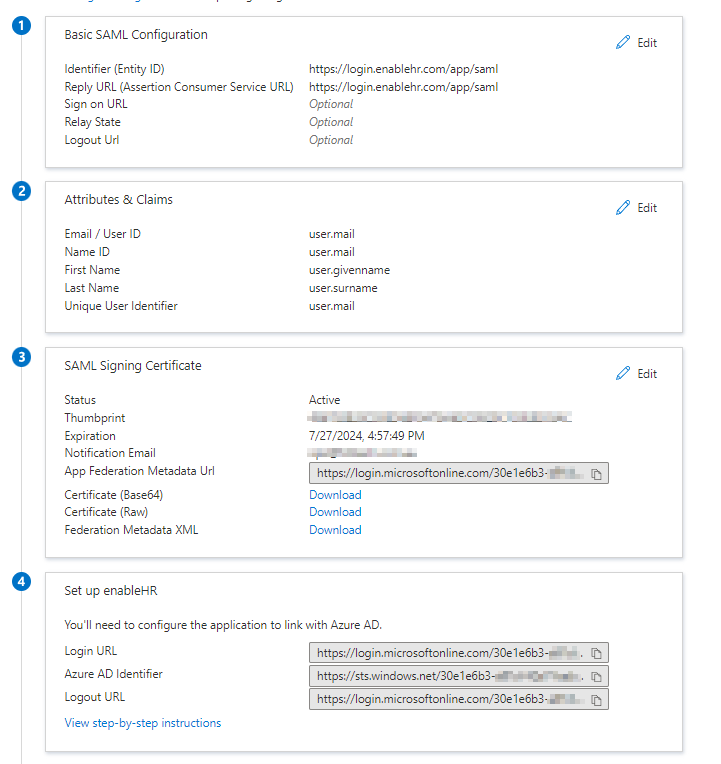Select the Identifier (Entity ID) URL value
Viewport: 721px width, 764px height.
point(403,69)
